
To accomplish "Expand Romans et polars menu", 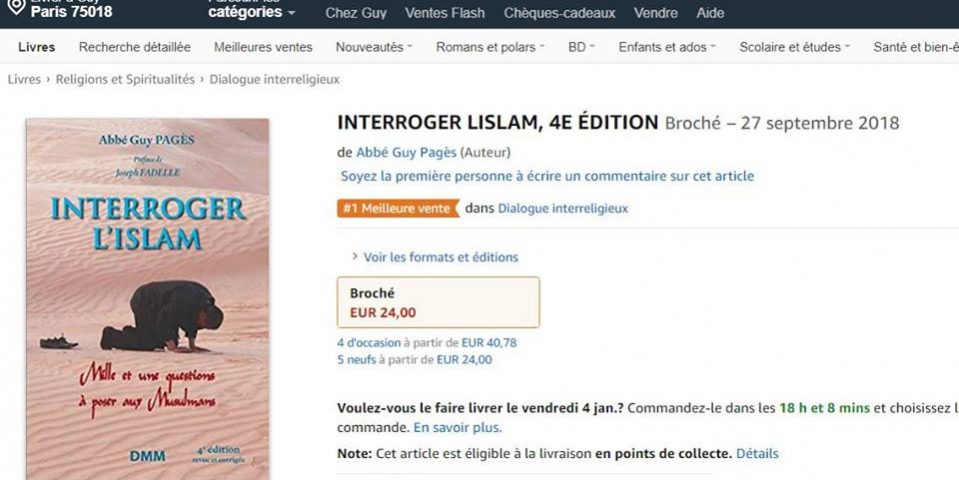I will point(490,47).
